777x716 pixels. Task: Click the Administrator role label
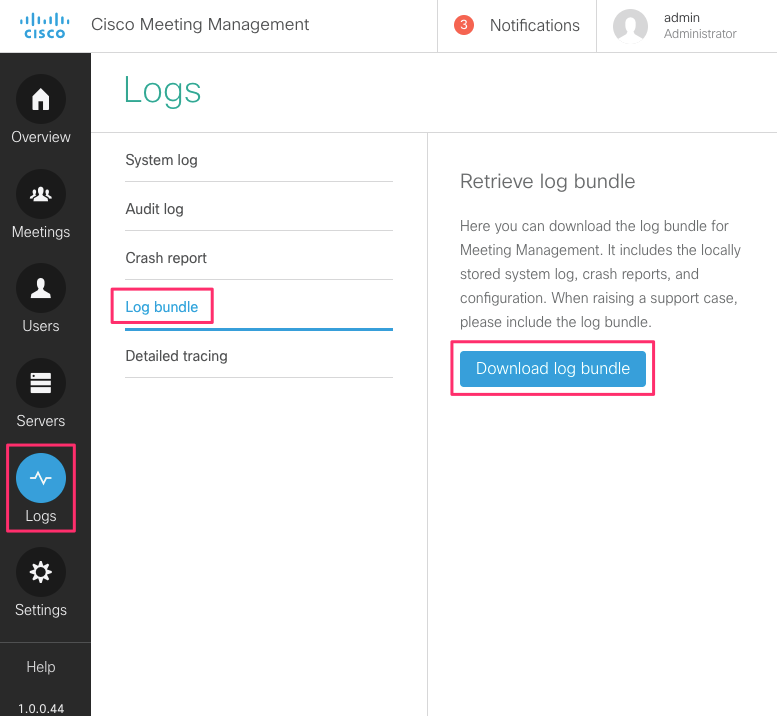(x=700, y=34)
